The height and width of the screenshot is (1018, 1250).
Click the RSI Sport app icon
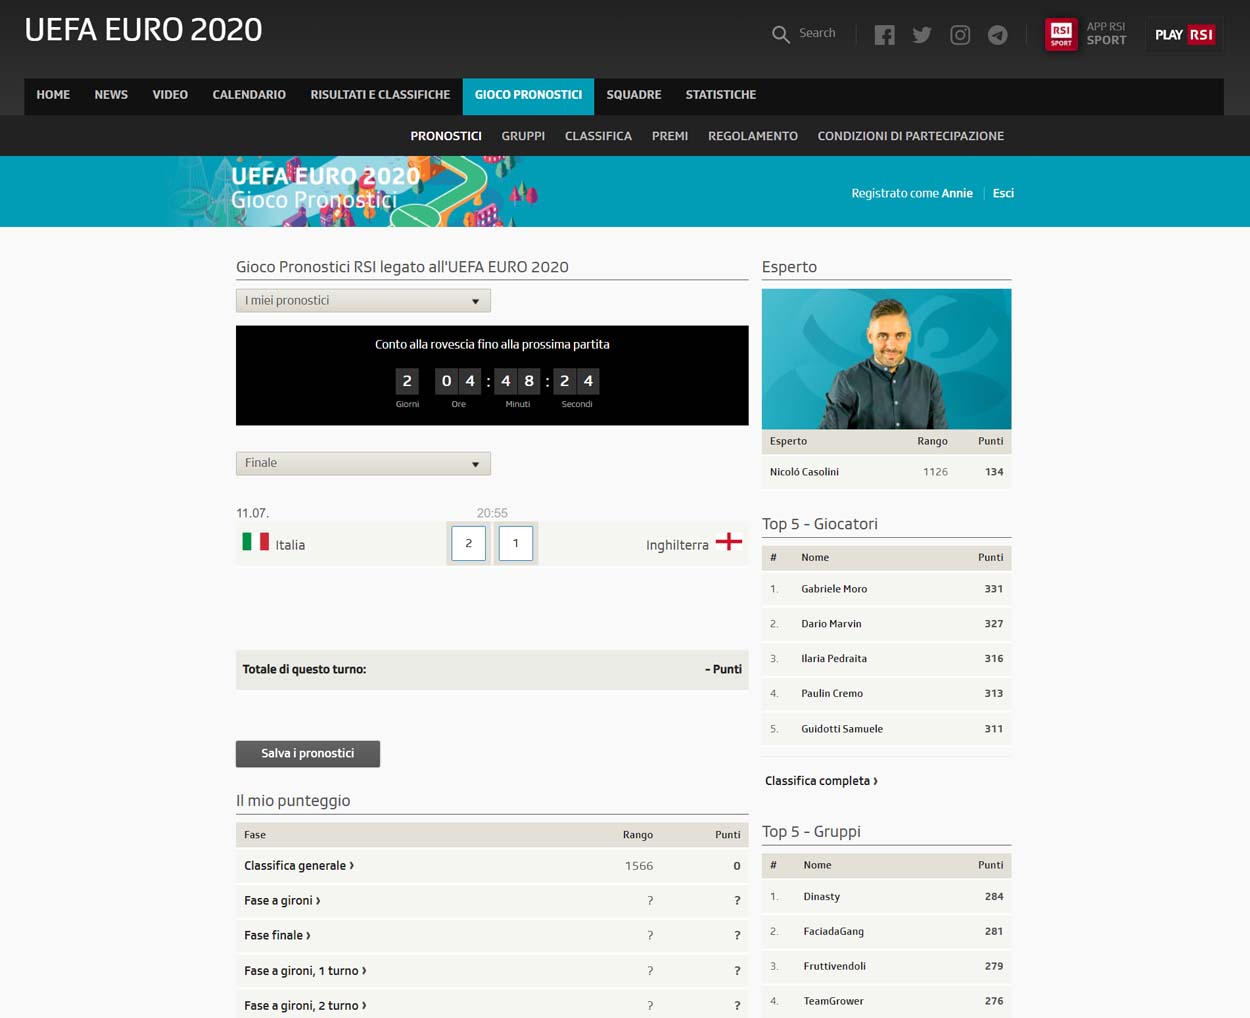pos(1061,34)
